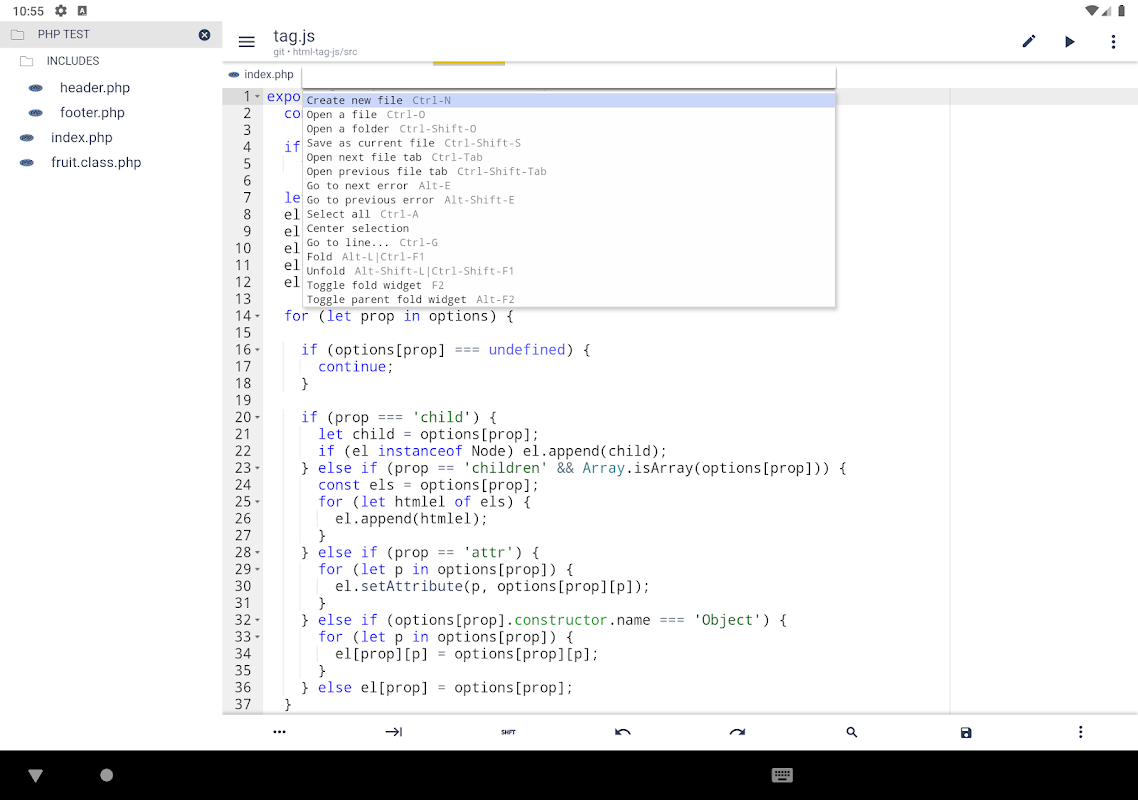The width and height of the screenshot is (1138, 800).
Task: Select Go to line... command
Action: pos(569,242)
